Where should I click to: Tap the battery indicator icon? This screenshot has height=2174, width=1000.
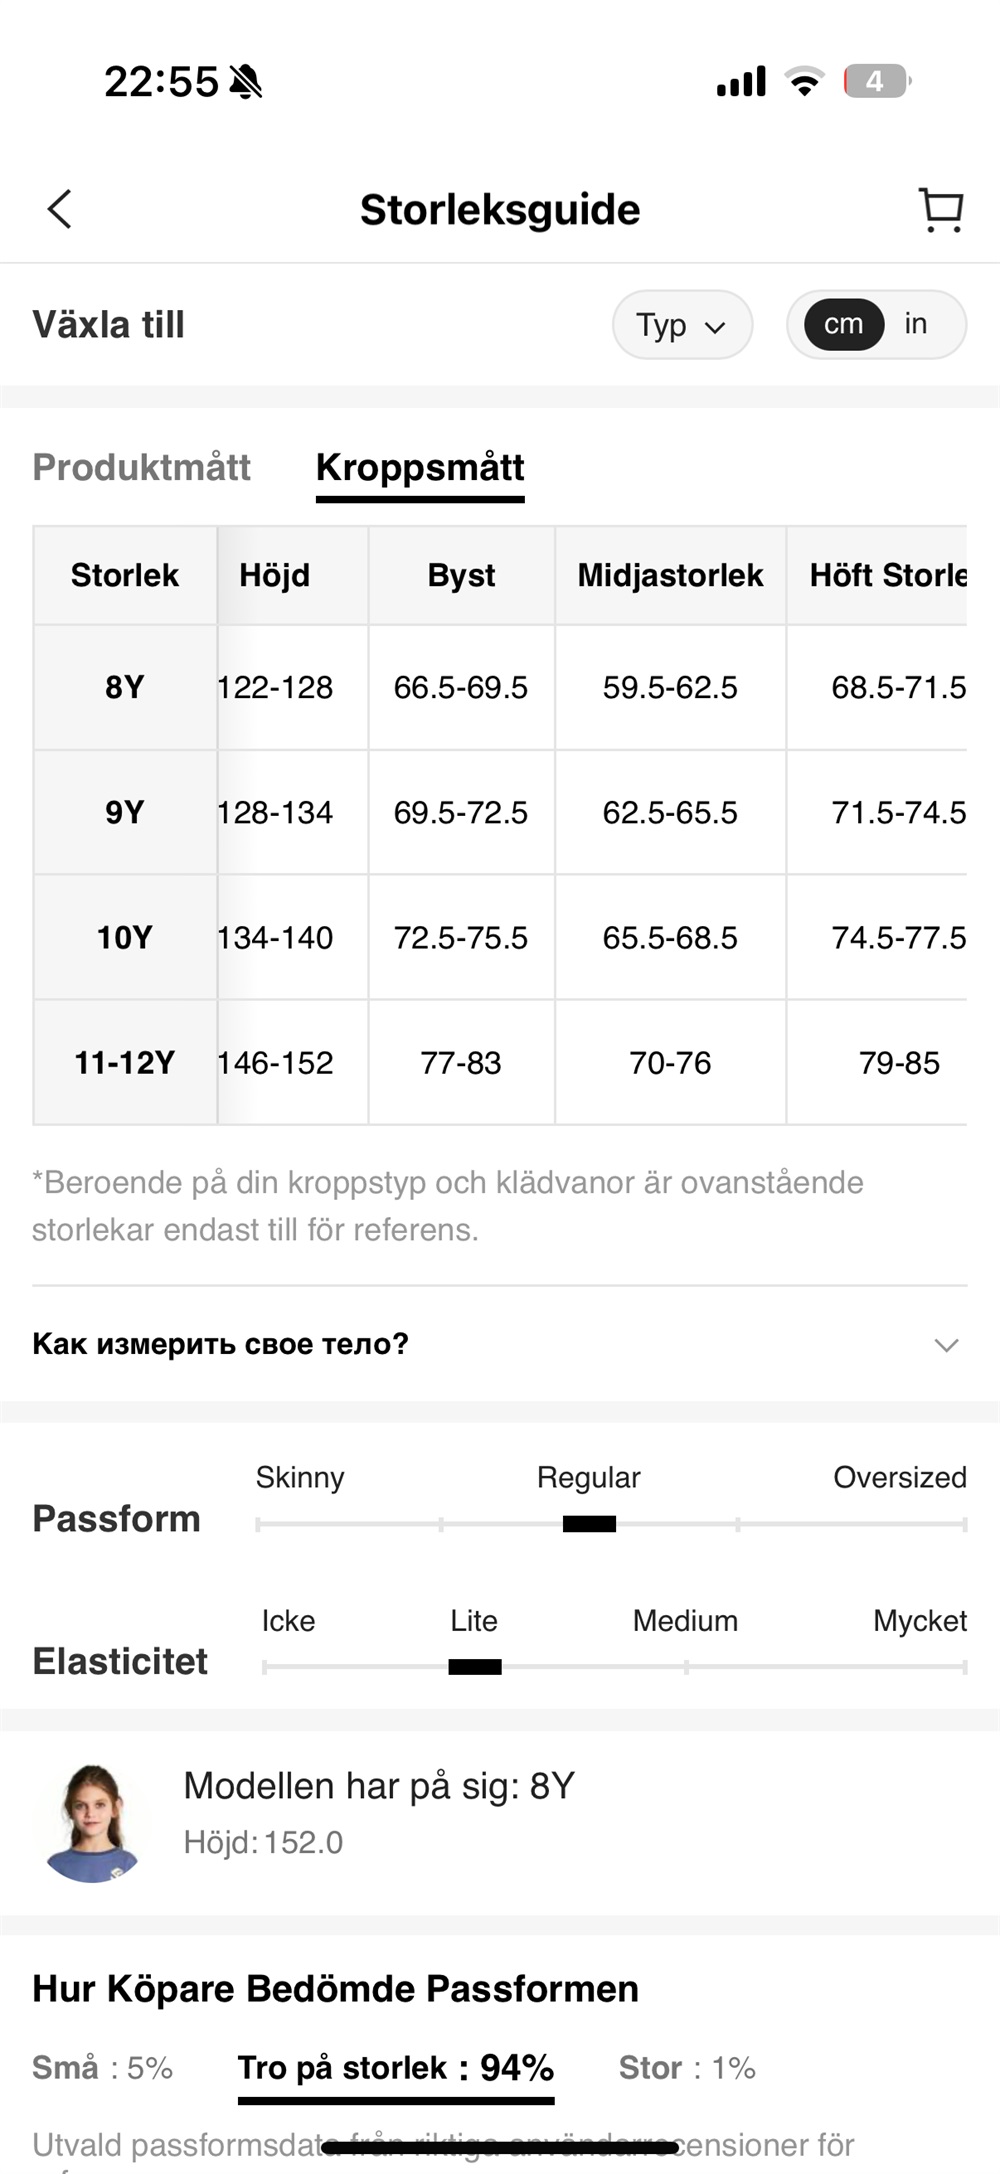876,81
